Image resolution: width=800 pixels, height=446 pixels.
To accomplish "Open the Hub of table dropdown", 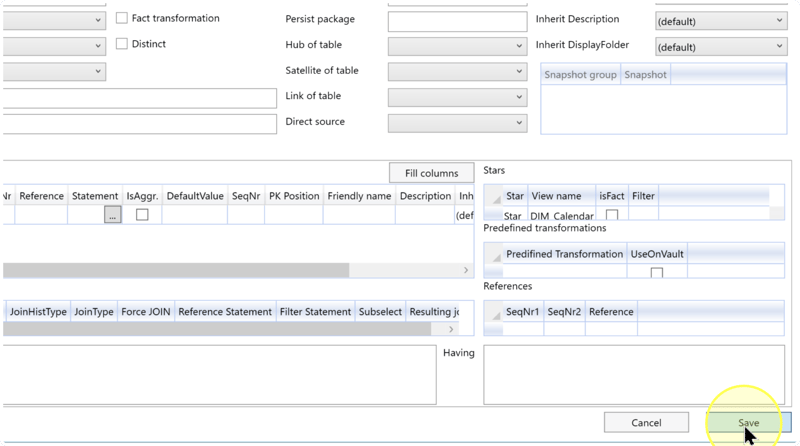I will [x=457, y=46].
